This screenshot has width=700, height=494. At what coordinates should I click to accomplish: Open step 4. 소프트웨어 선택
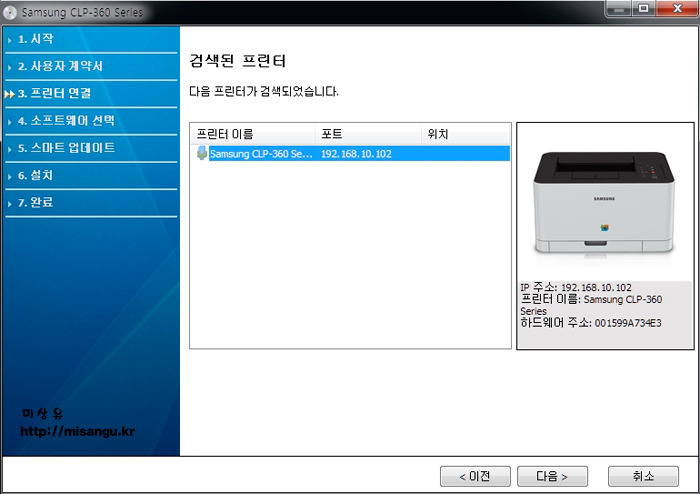pyautogui.click(x=66, y=121)
